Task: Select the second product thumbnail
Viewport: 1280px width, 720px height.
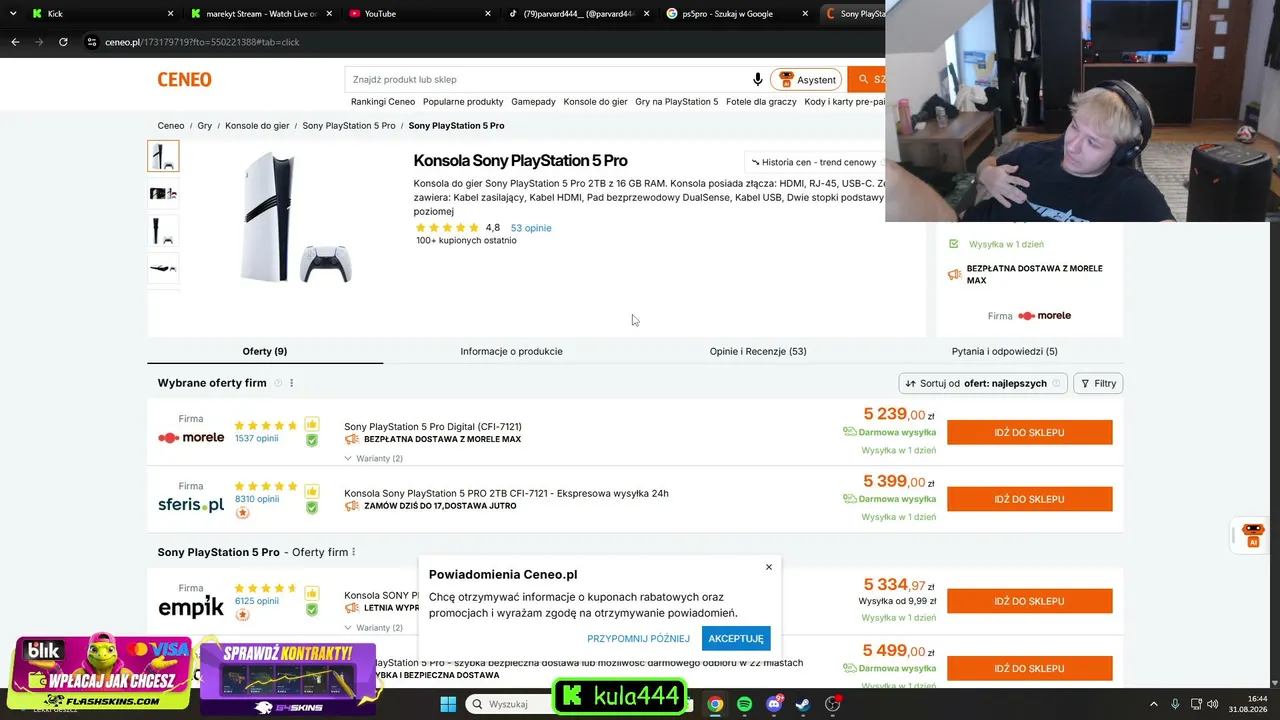Action: point(163,193)
